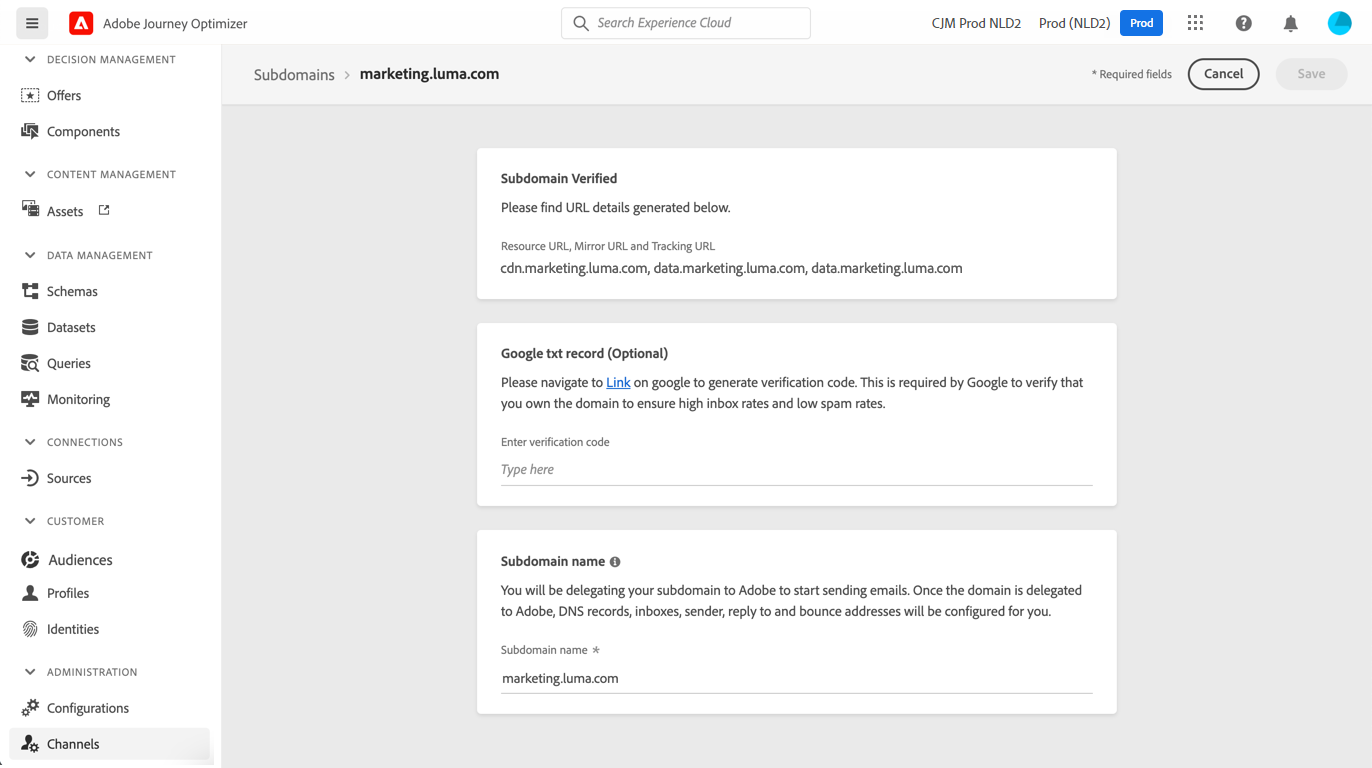Open the app switcher grid icon

1195,23
